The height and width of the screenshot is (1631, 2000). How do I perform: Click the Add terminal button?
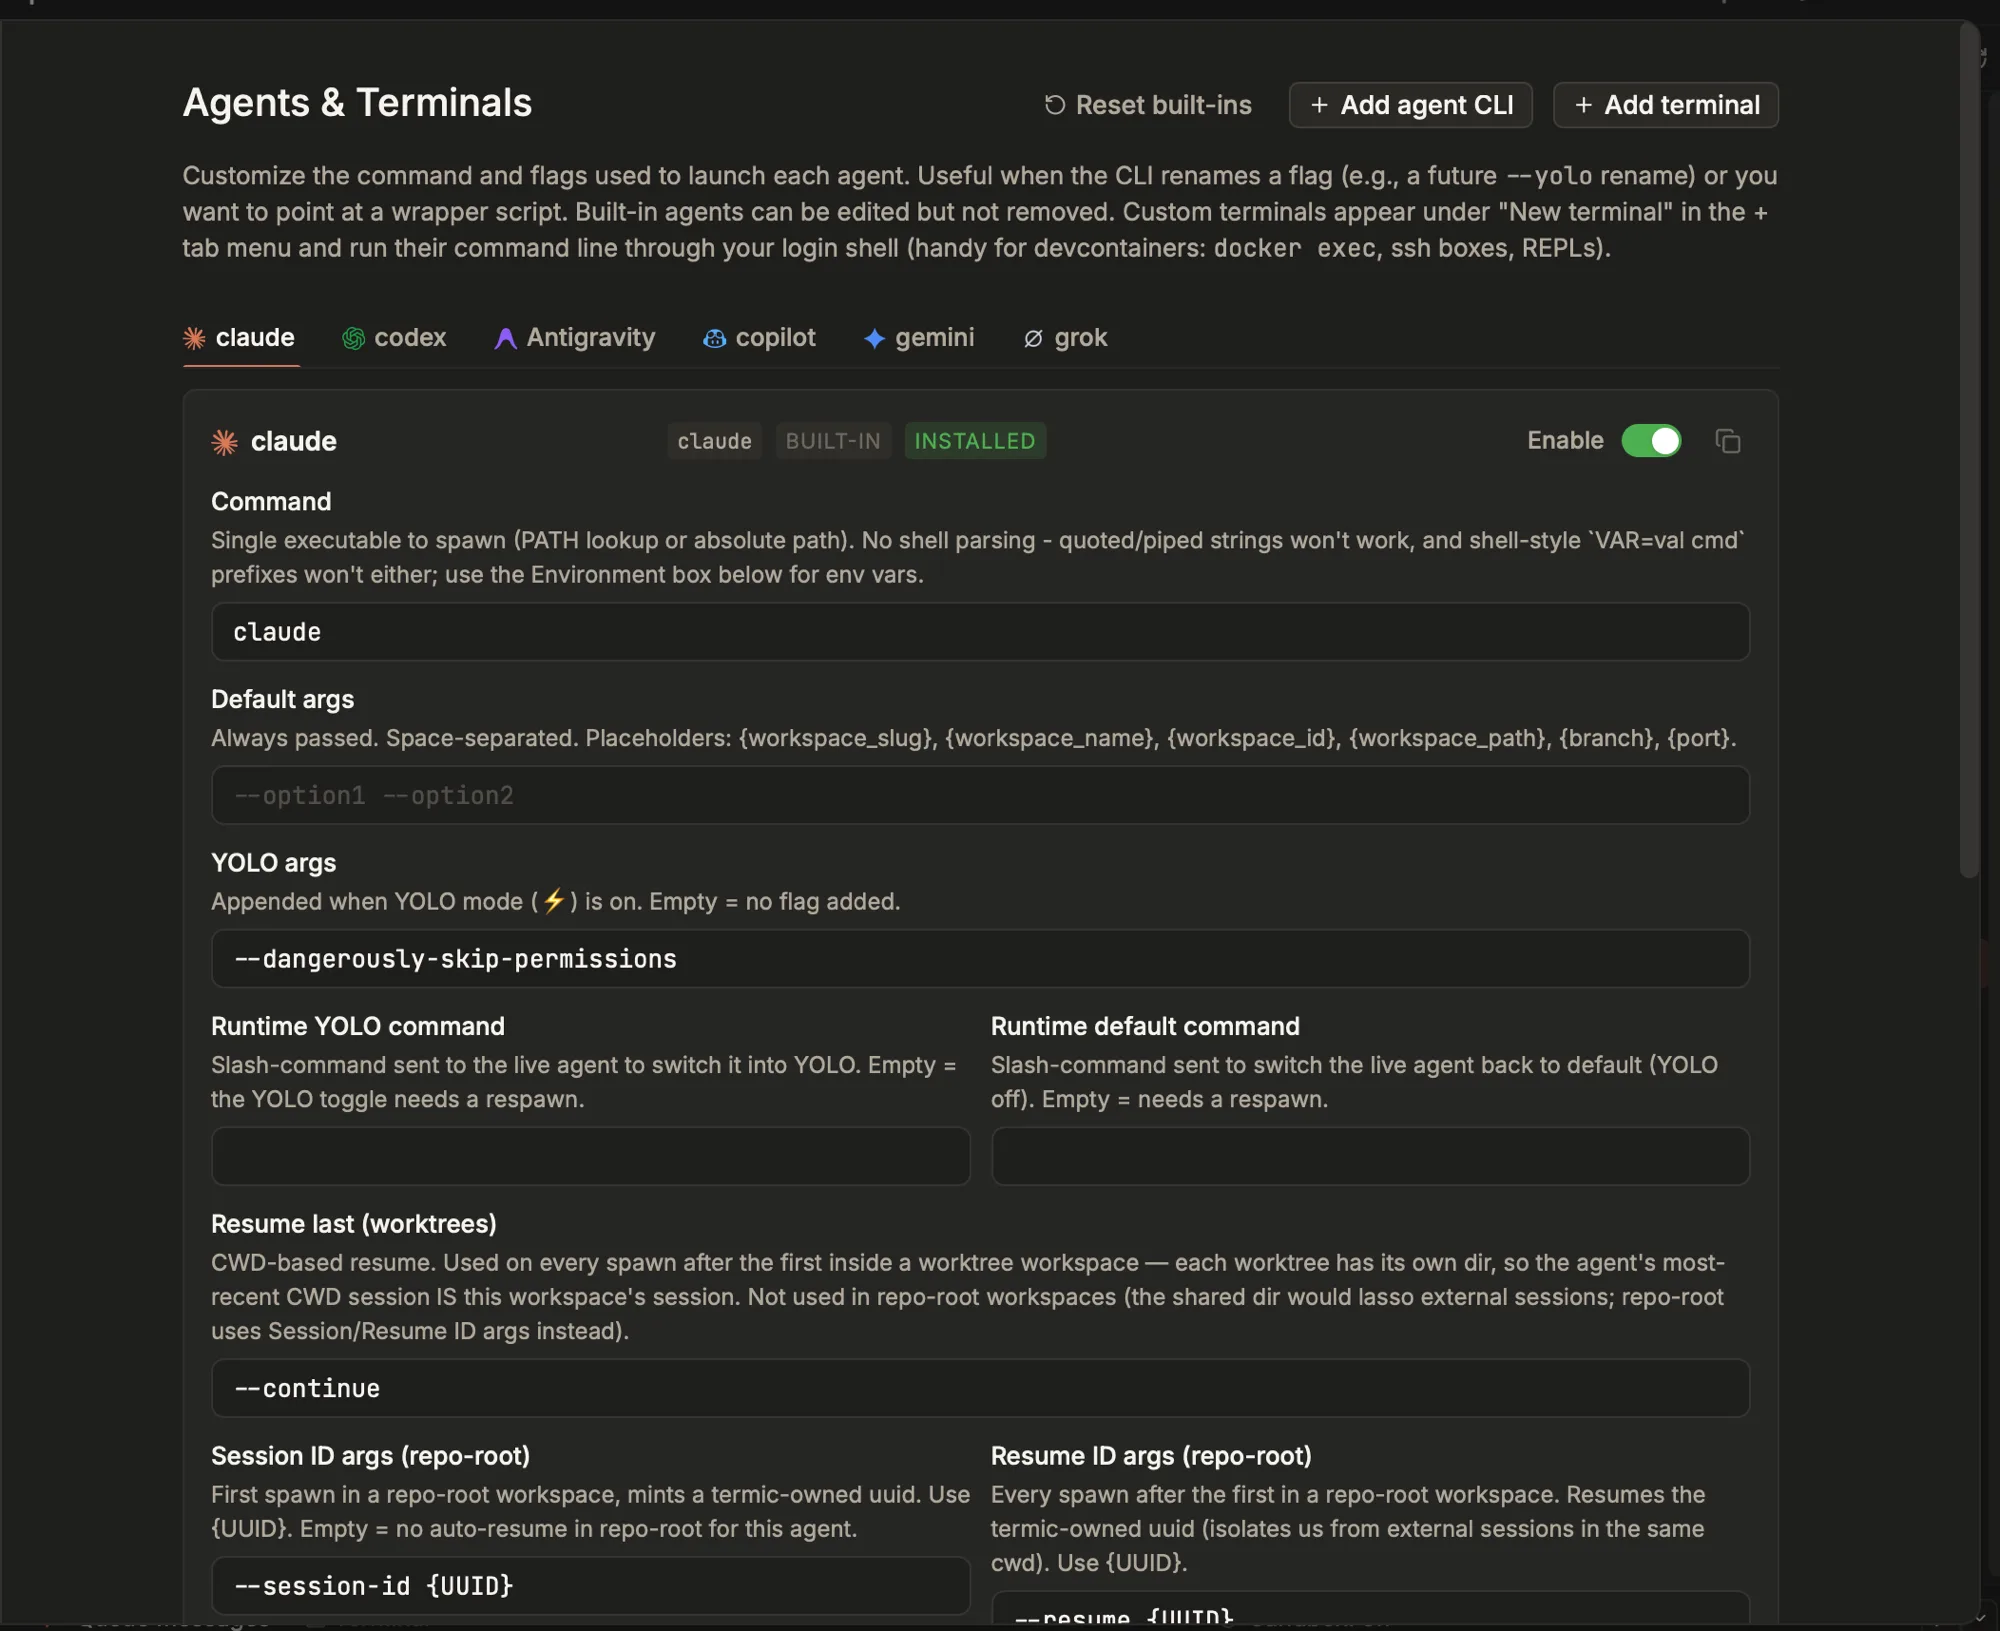[1665, 105]
